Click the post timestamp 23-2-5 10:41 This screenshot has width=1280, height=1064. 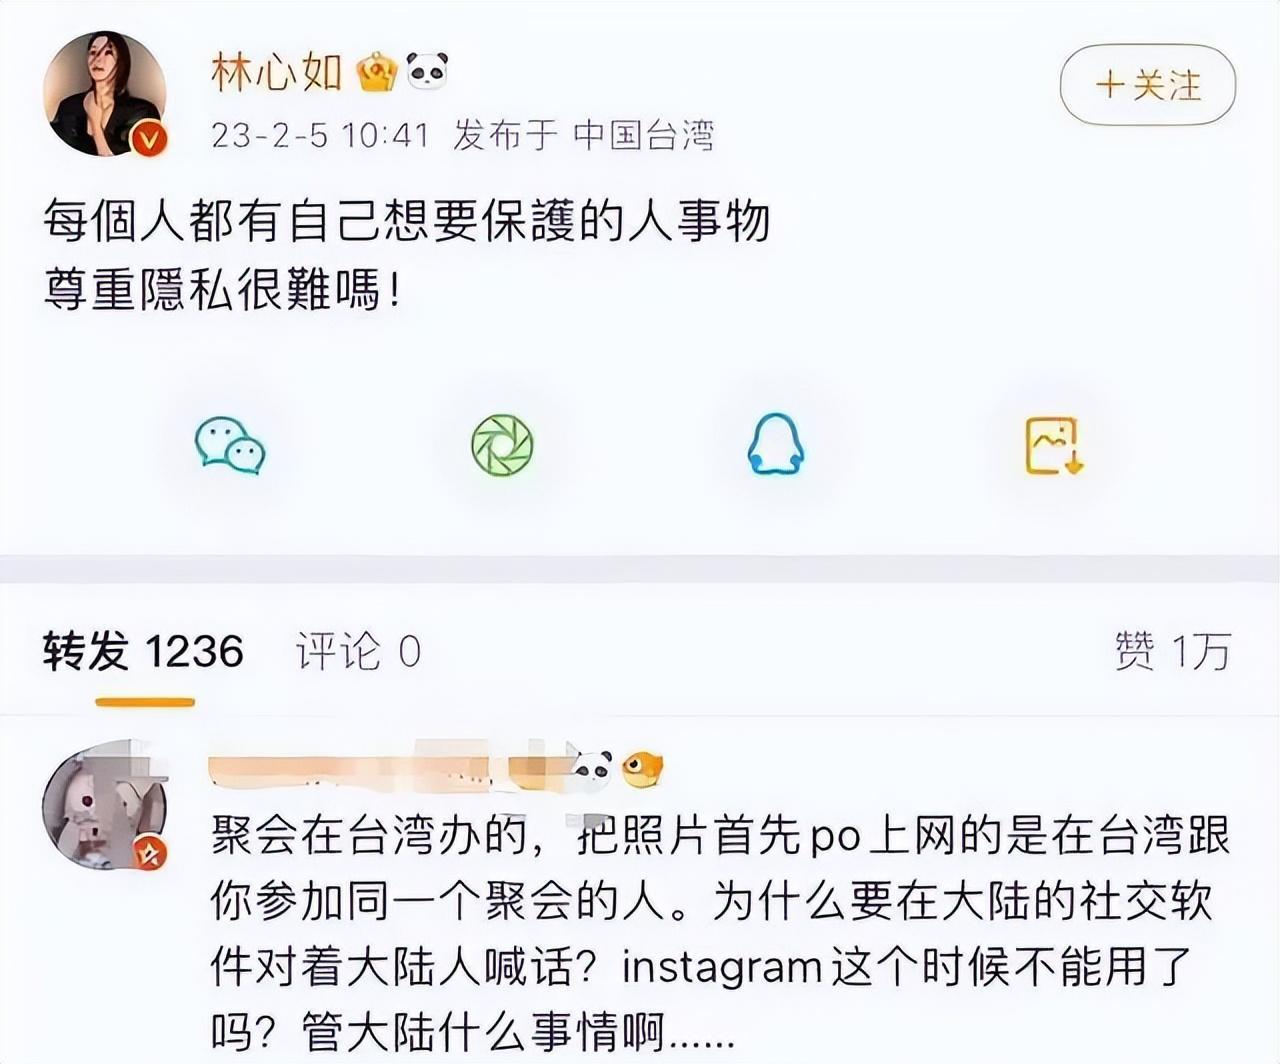click(x=320, y=135)
